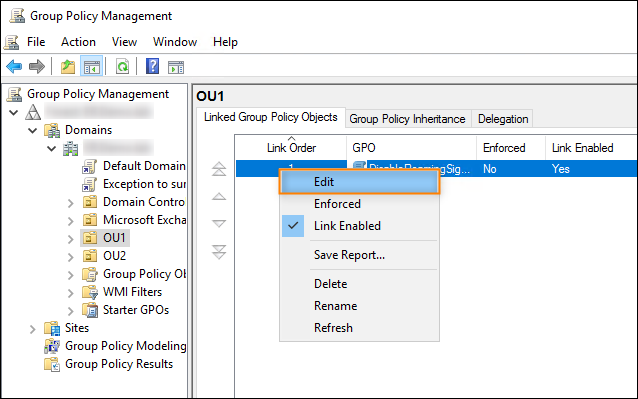Select Save Report... in context menu

coord(350,255)
